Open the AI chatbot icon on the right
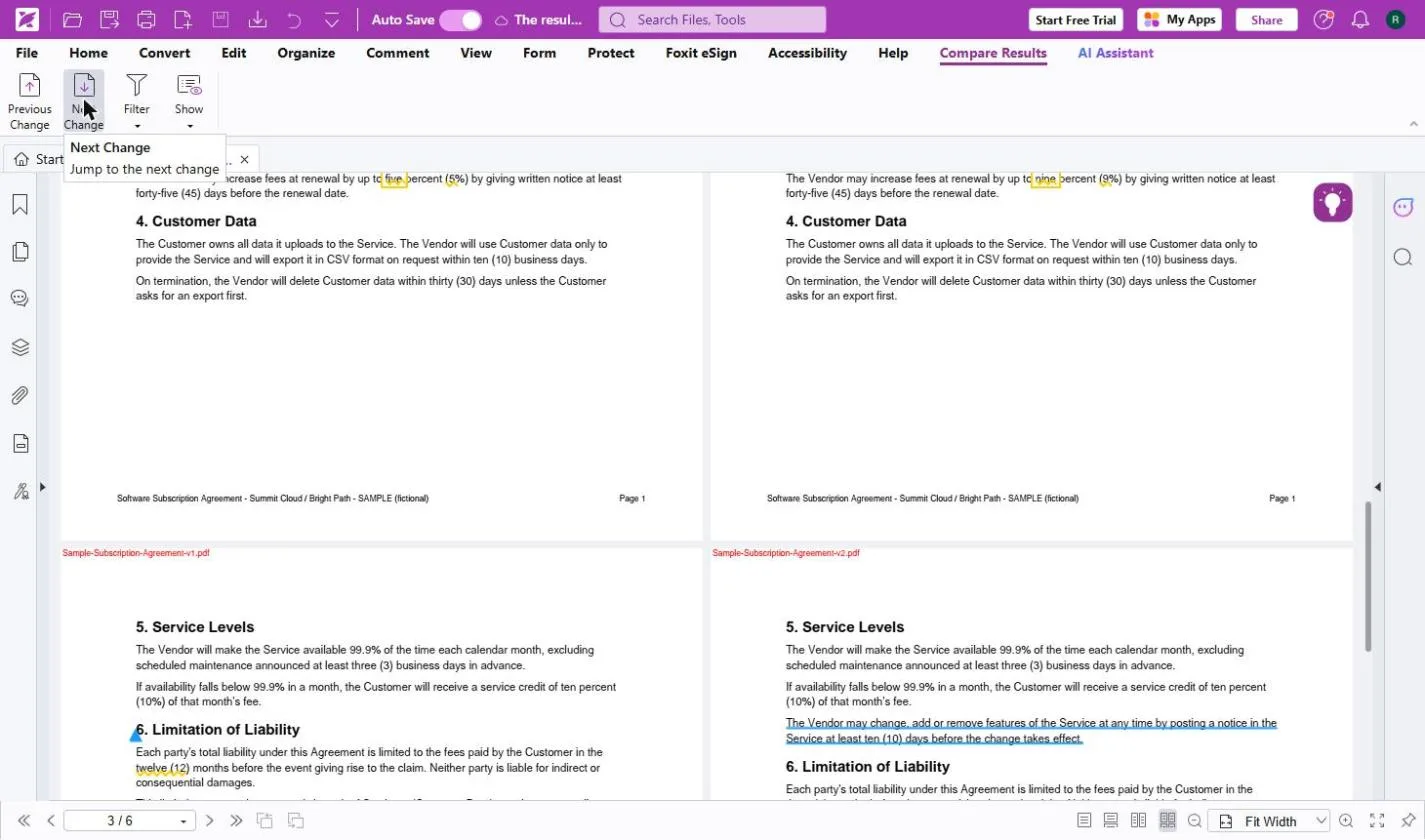The image size is (1425, 840). [x=1403, y=207]
